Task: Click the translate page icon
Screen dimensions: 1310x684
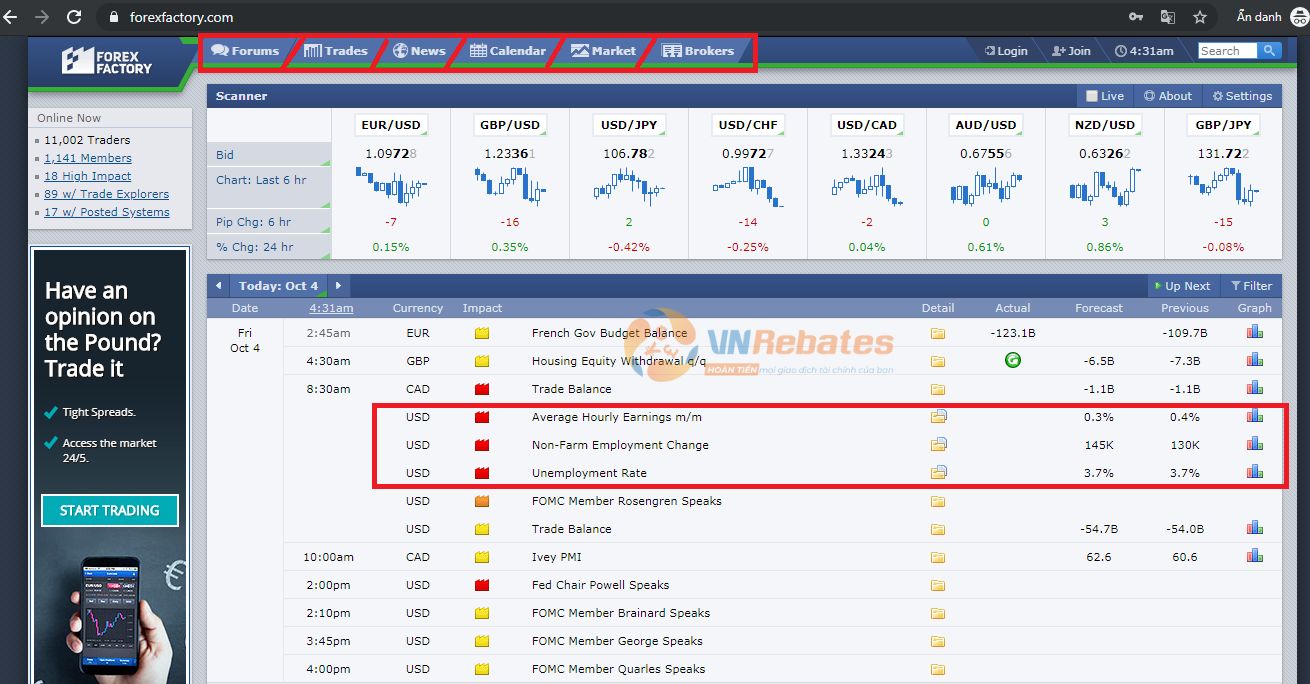Action: tap(1167, 17)
